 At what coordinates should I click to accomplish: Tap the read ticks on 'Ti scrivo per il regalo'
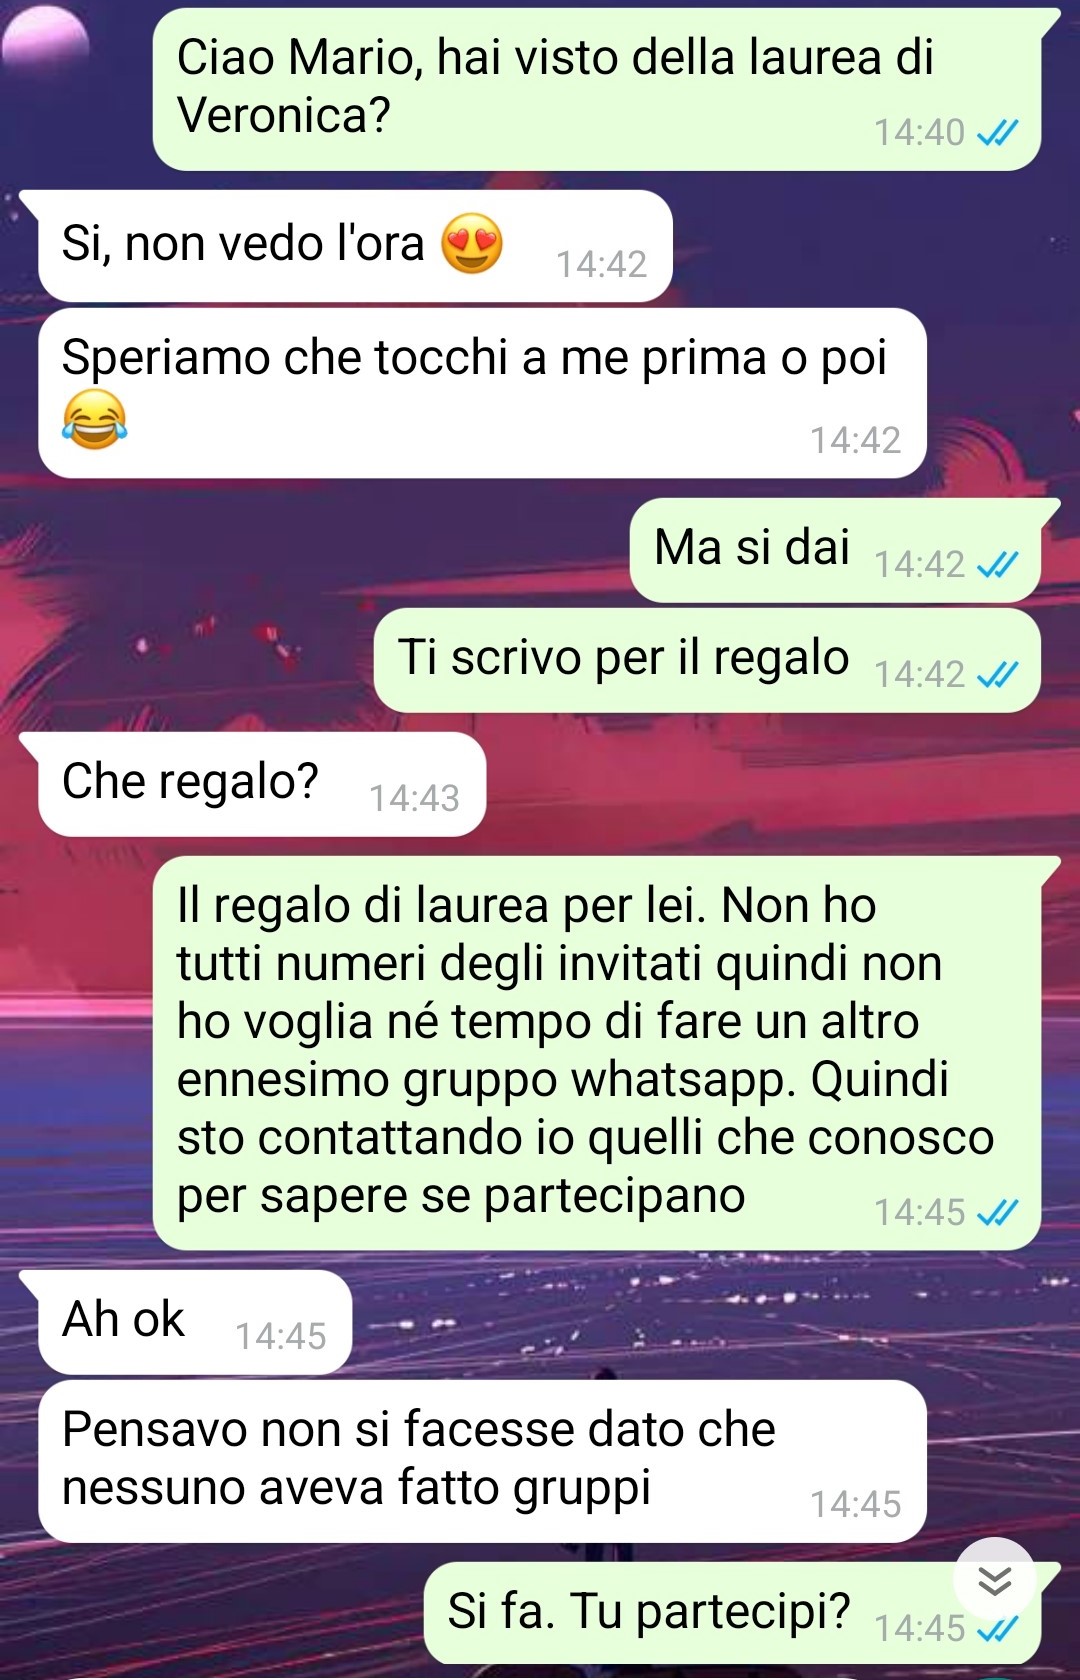tap(997, 675)
